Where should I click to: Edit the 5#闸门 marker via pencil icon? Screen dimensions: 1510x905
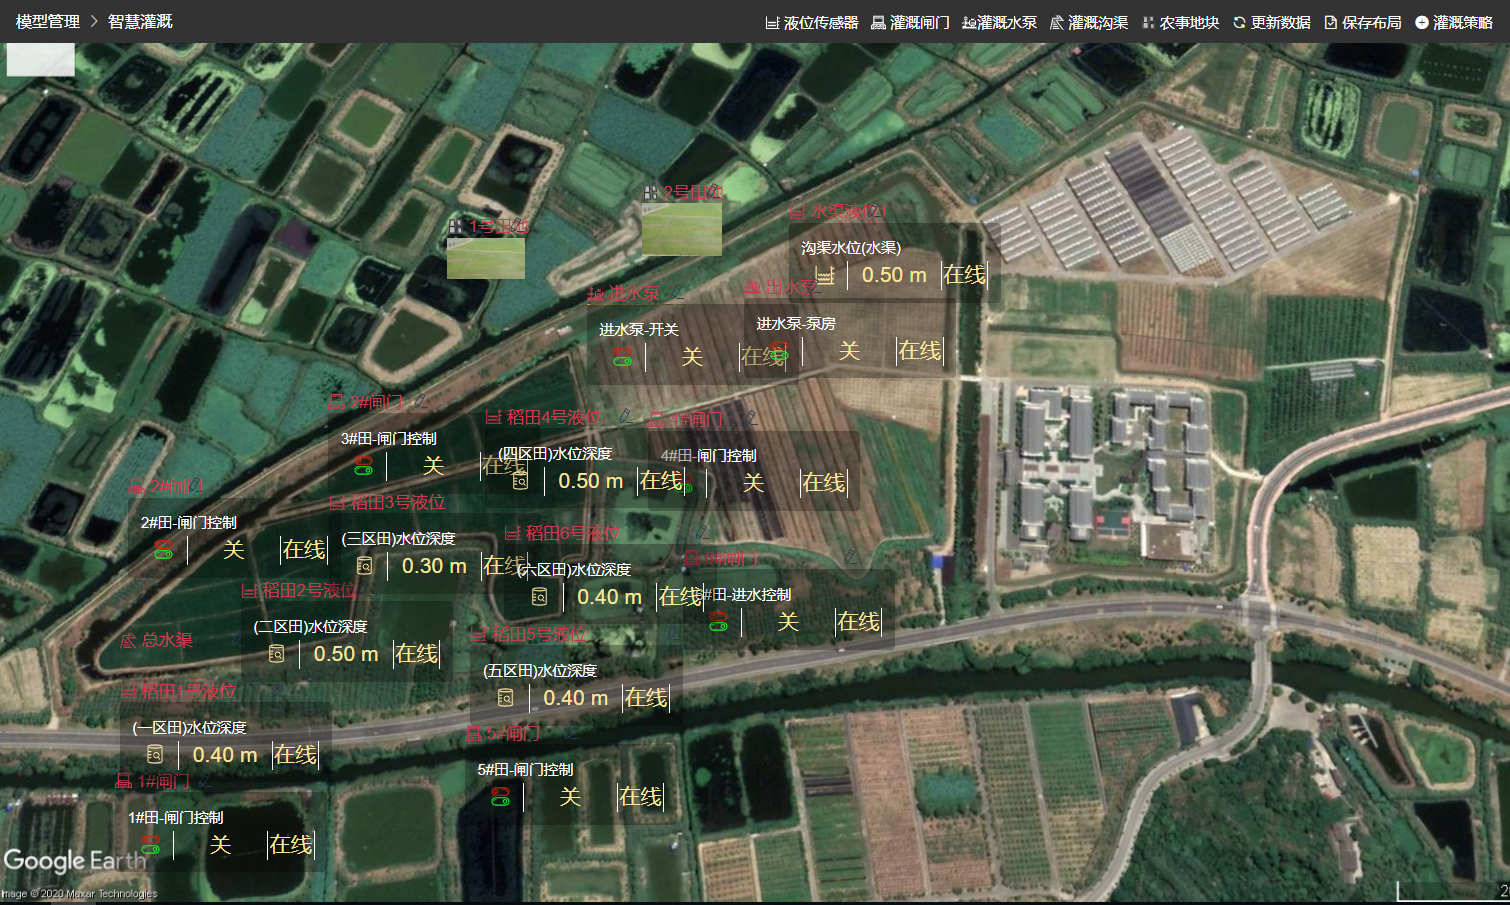569,733
